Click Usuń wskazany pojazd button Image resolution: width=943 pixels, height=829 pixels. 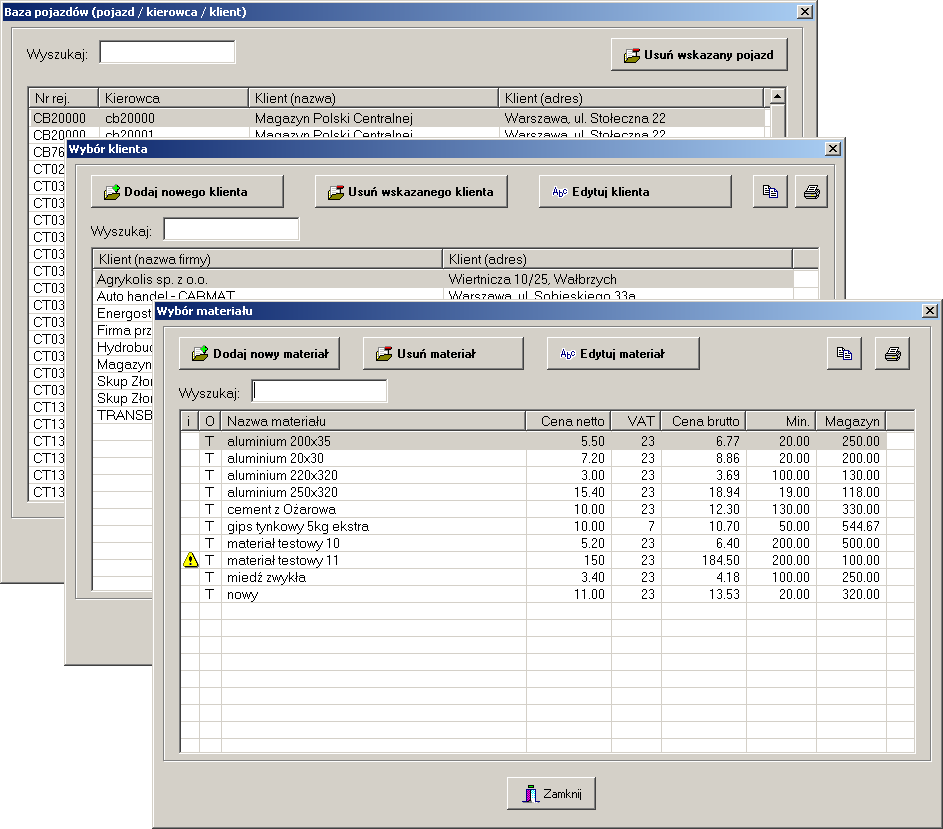coord(699,55)
